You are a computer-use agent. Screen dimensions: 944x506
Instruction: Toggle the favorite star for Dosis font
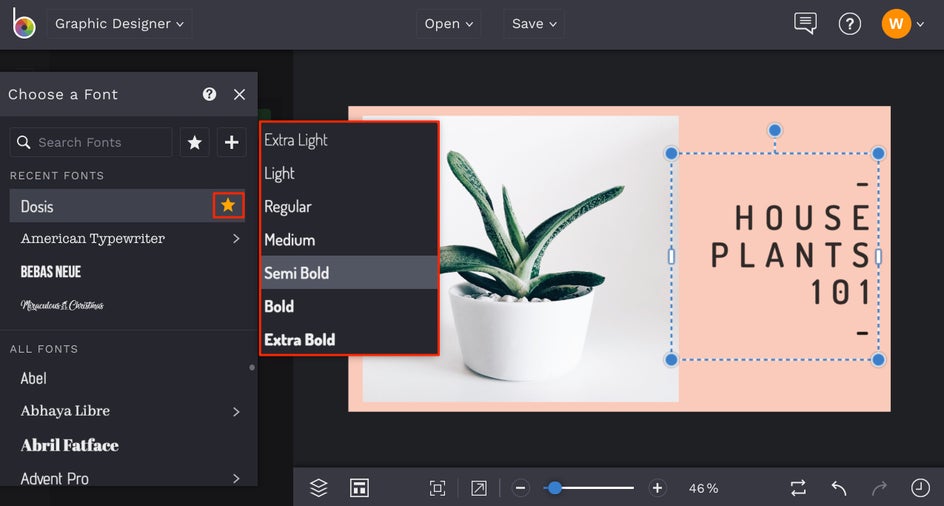(228, 205)
